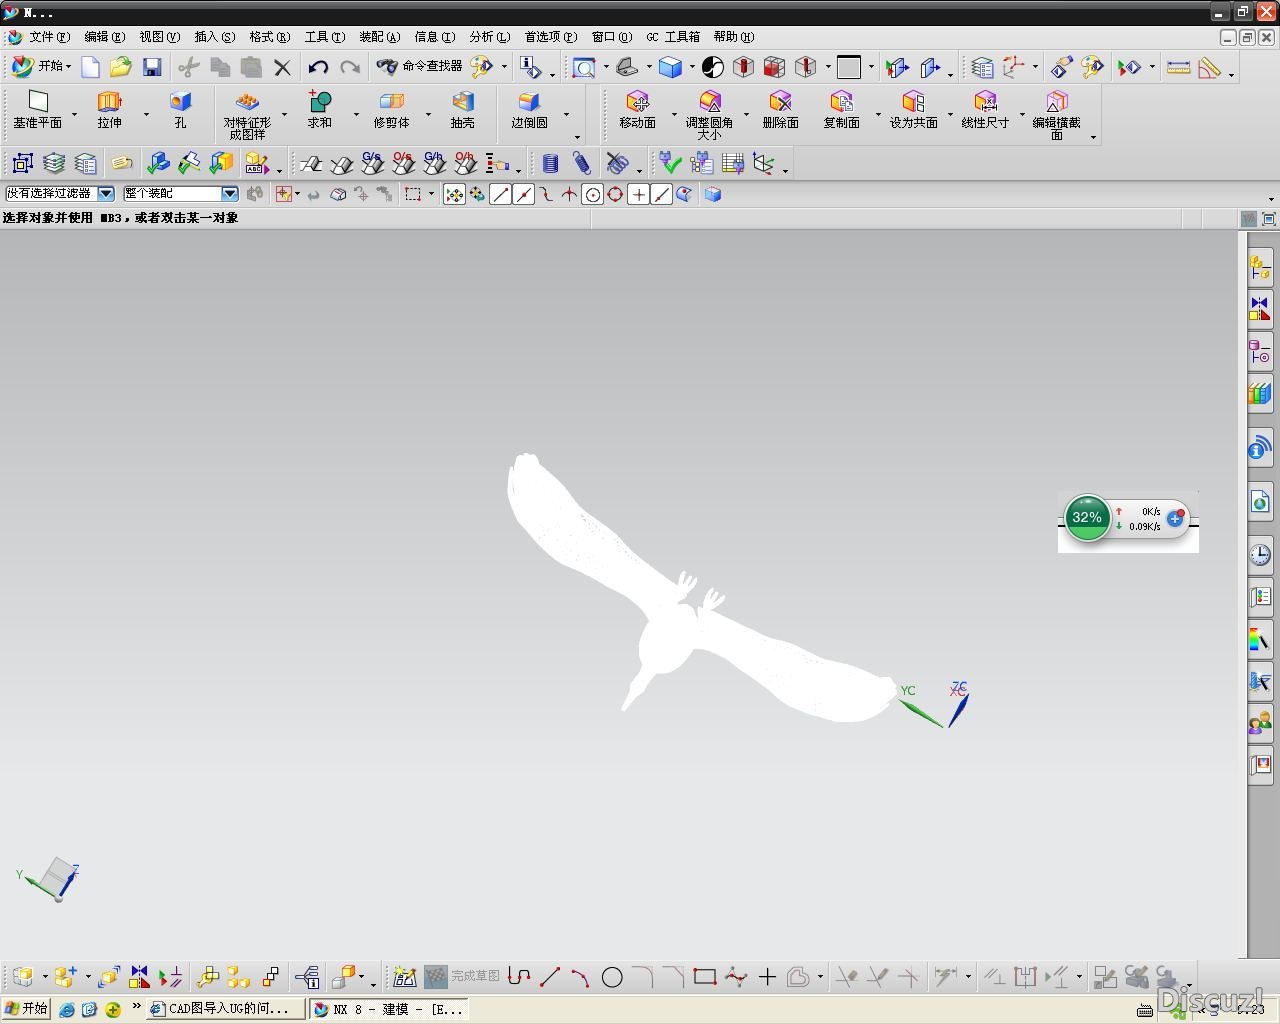Click the Windows 开始 Start button
1280x1024 pixels.
26,1009
